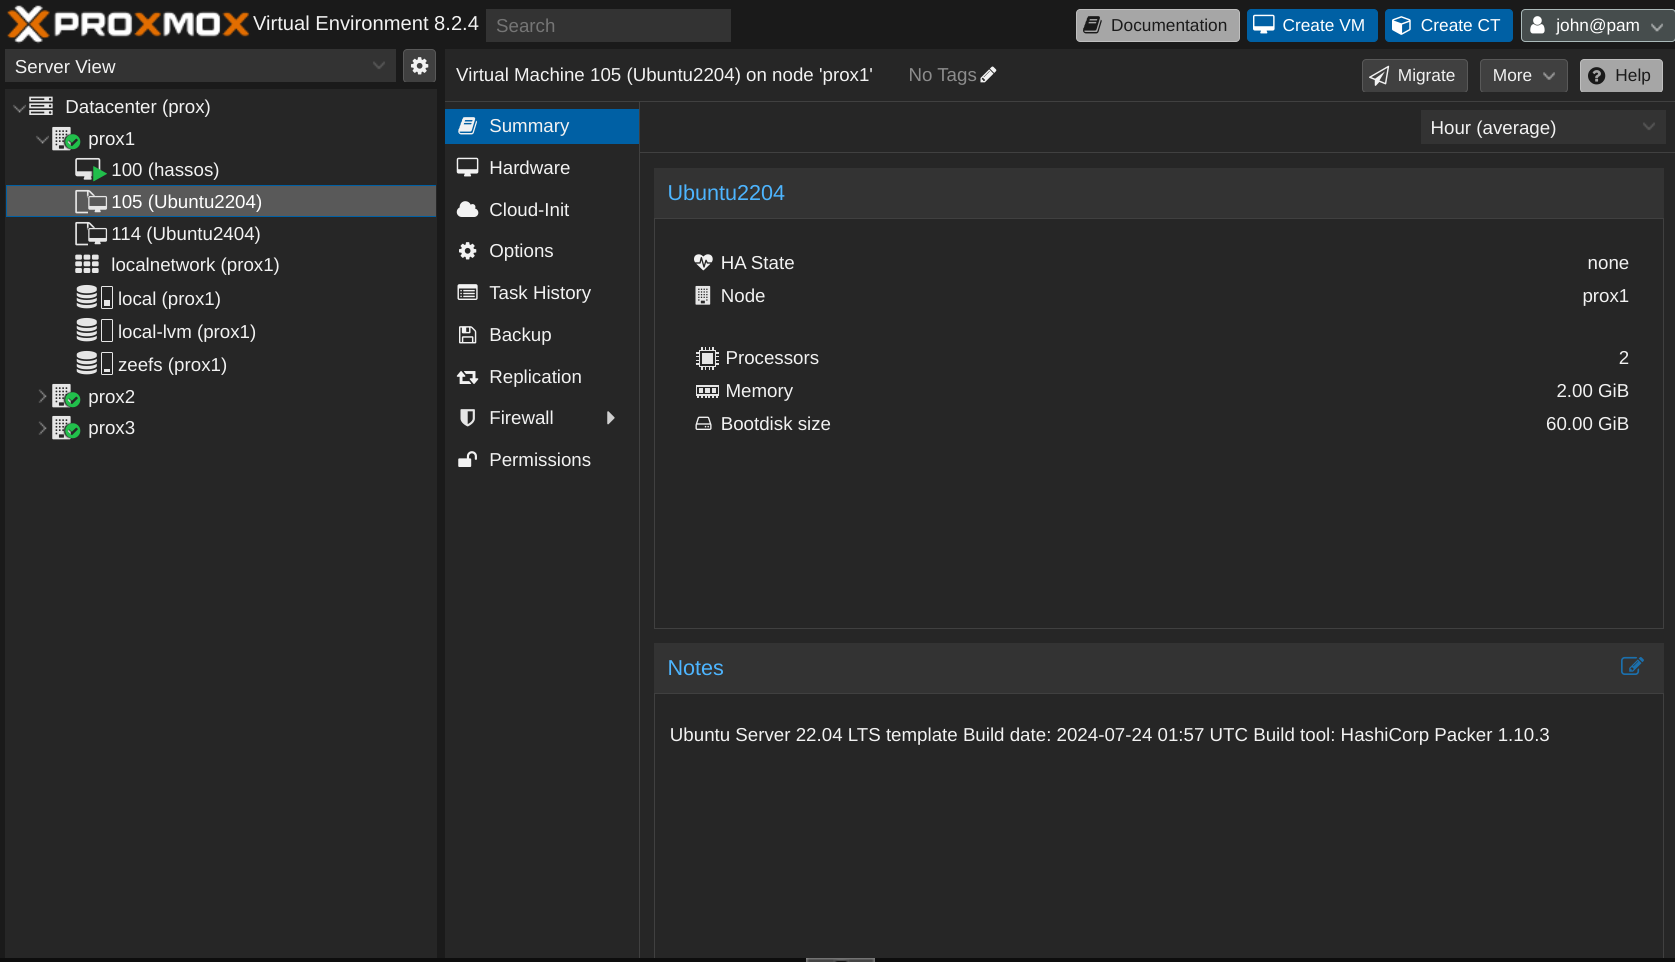Click the Migrate button
The width and height of the screenshot is (1675, 962).
coord(1414,75)
